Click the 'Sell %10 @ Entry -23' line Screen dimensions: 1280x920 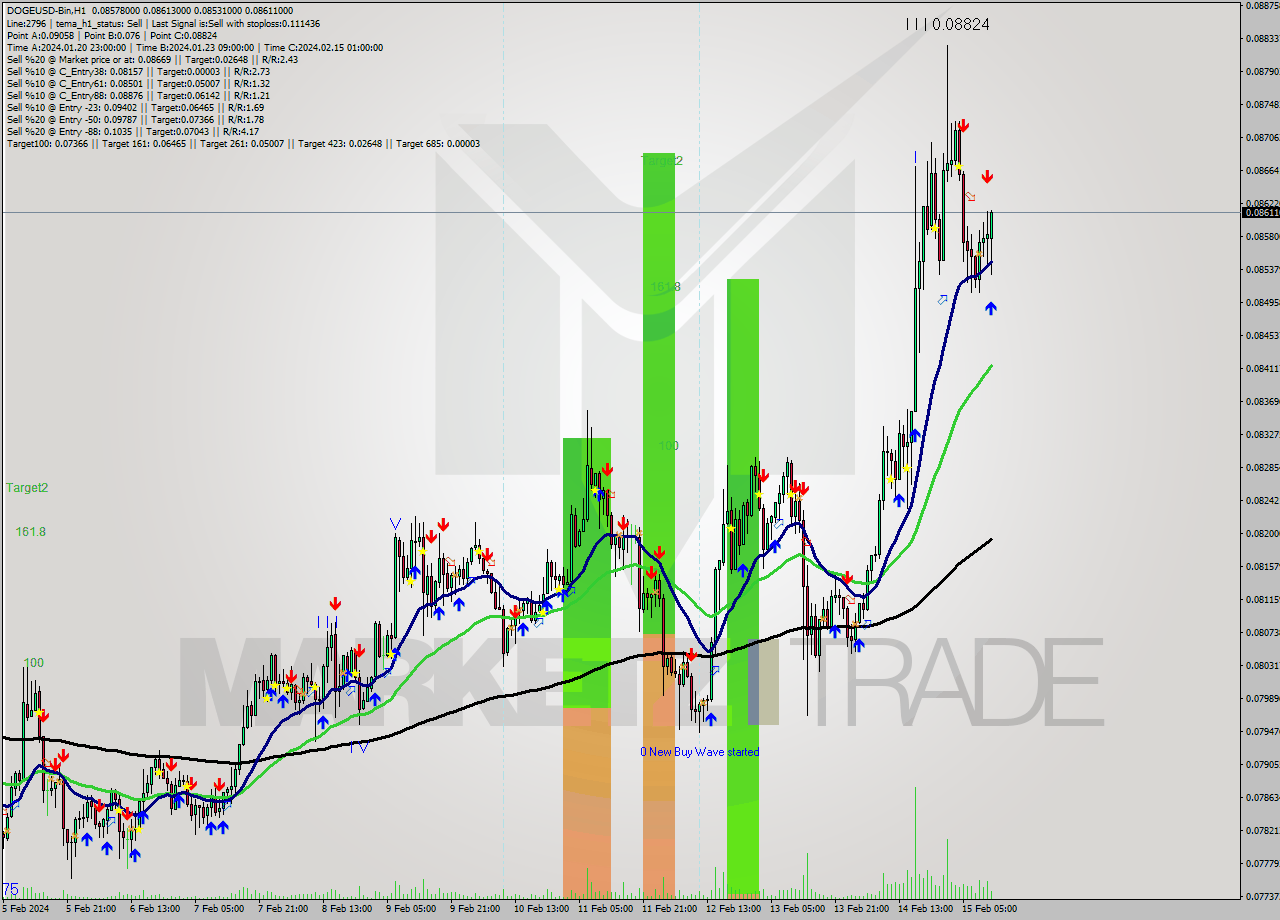135,107
